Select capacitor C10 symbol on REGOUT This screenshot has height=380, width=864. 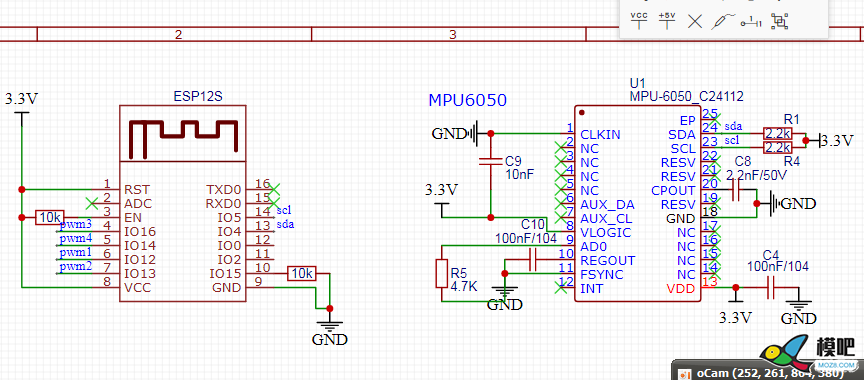tap(532, 260)
